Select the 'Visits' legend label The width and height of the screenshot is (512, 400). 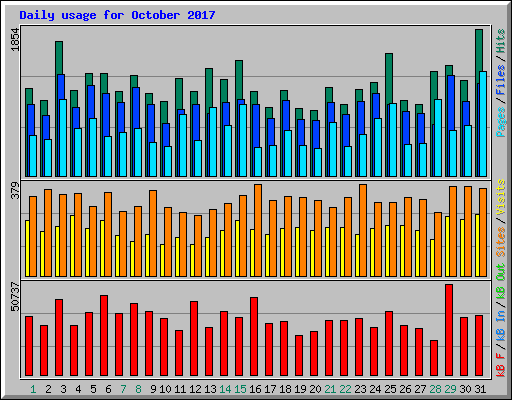pos(501,197)
